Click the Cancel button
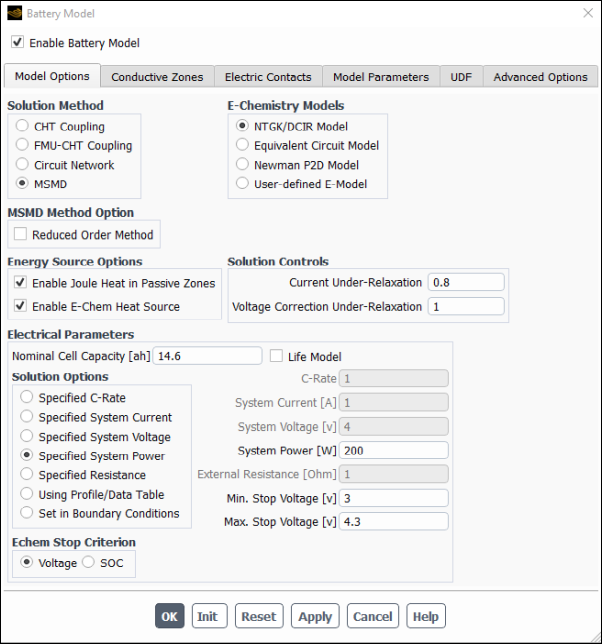Viewport: 602px width, 644px height. point(372,616)
